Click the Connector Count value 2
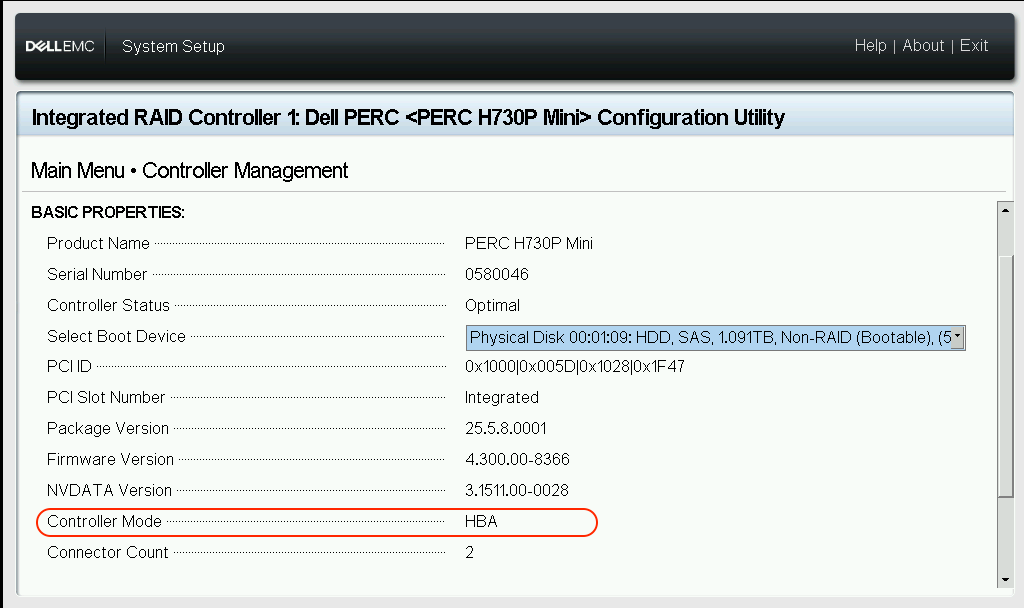Screen dimensions: 1024x608 470,552
